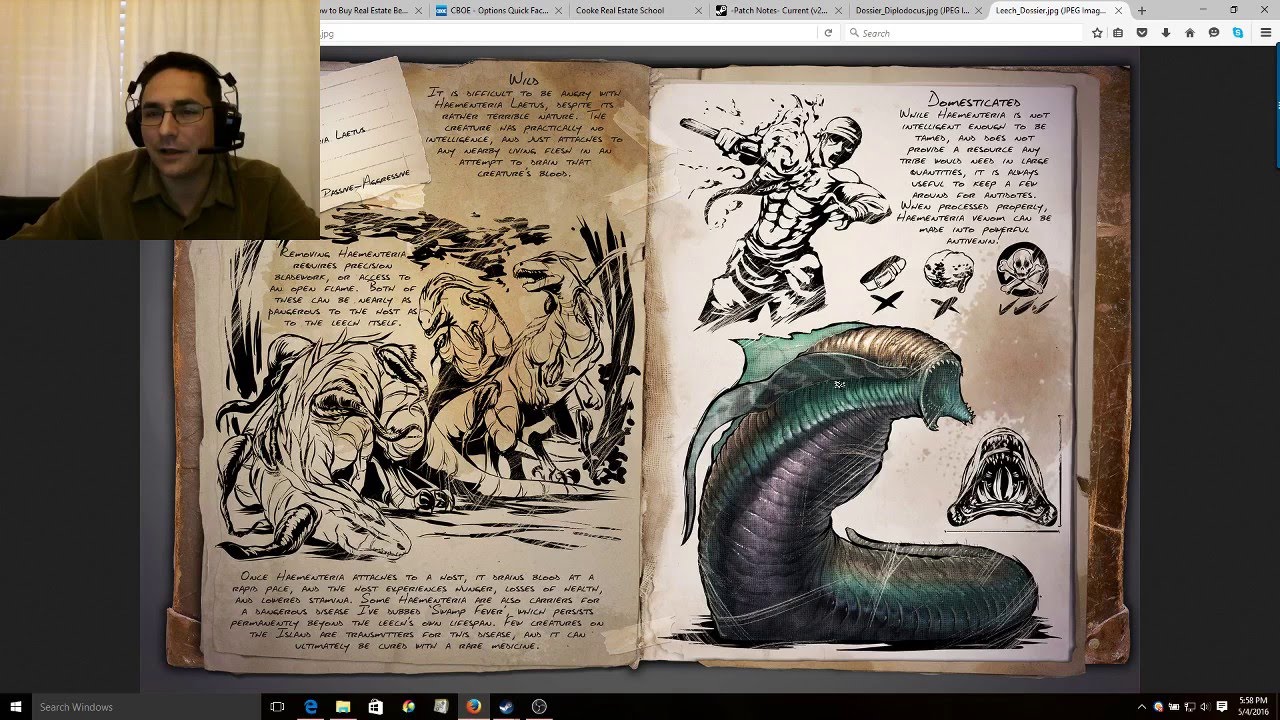The width and height of the screenshot is (1280, 720).
Task: Open the Downloads arrow icon
Action: (1166, 33)
